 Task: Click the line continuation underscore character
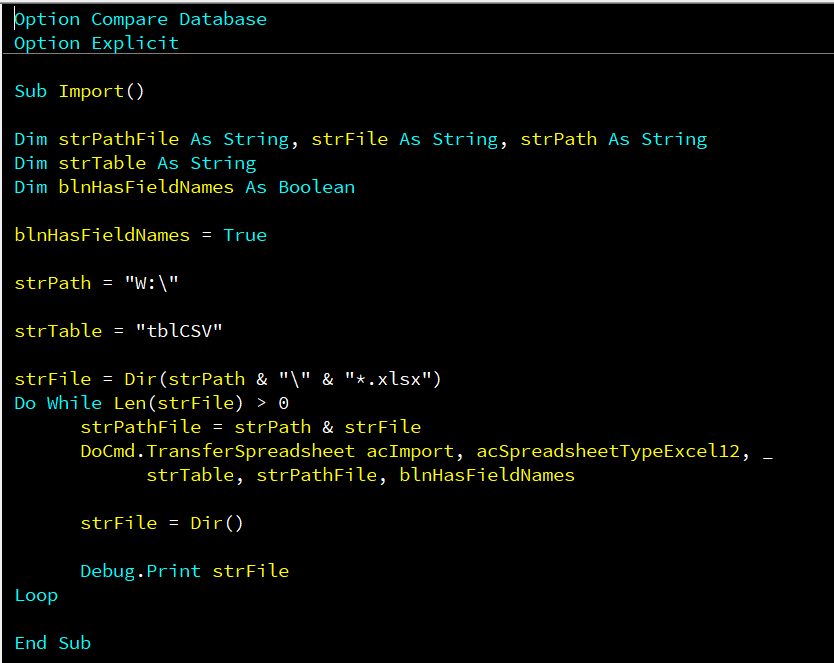pos(768,452)
